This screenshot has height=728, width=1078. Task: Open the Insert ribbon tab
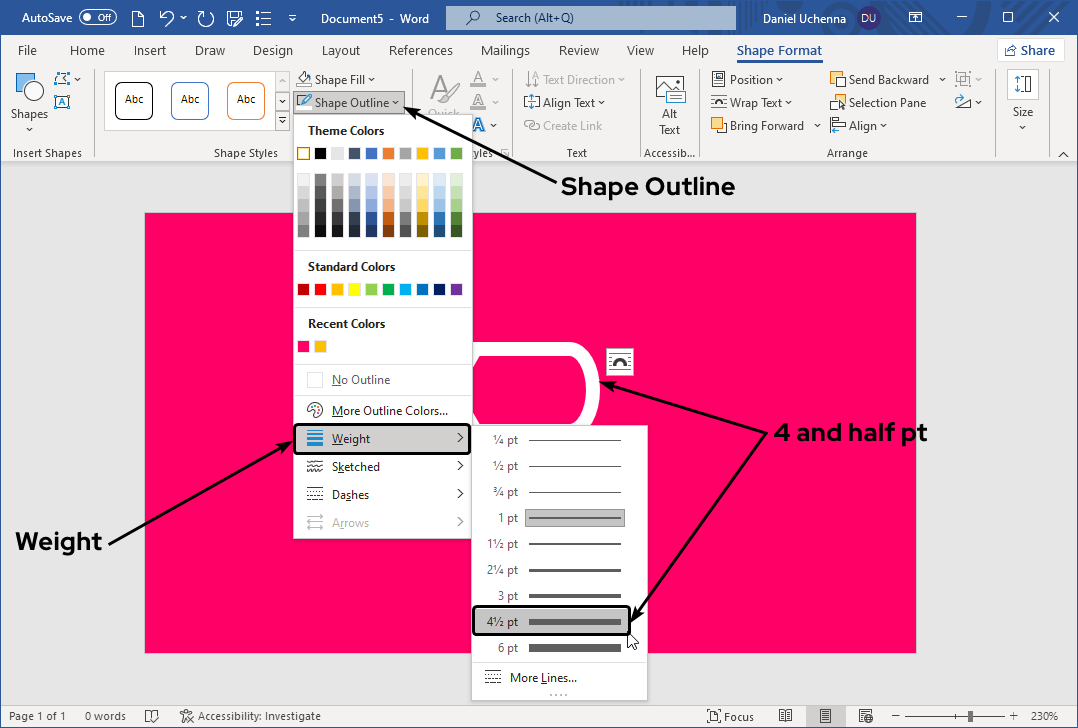pos(150,51)
